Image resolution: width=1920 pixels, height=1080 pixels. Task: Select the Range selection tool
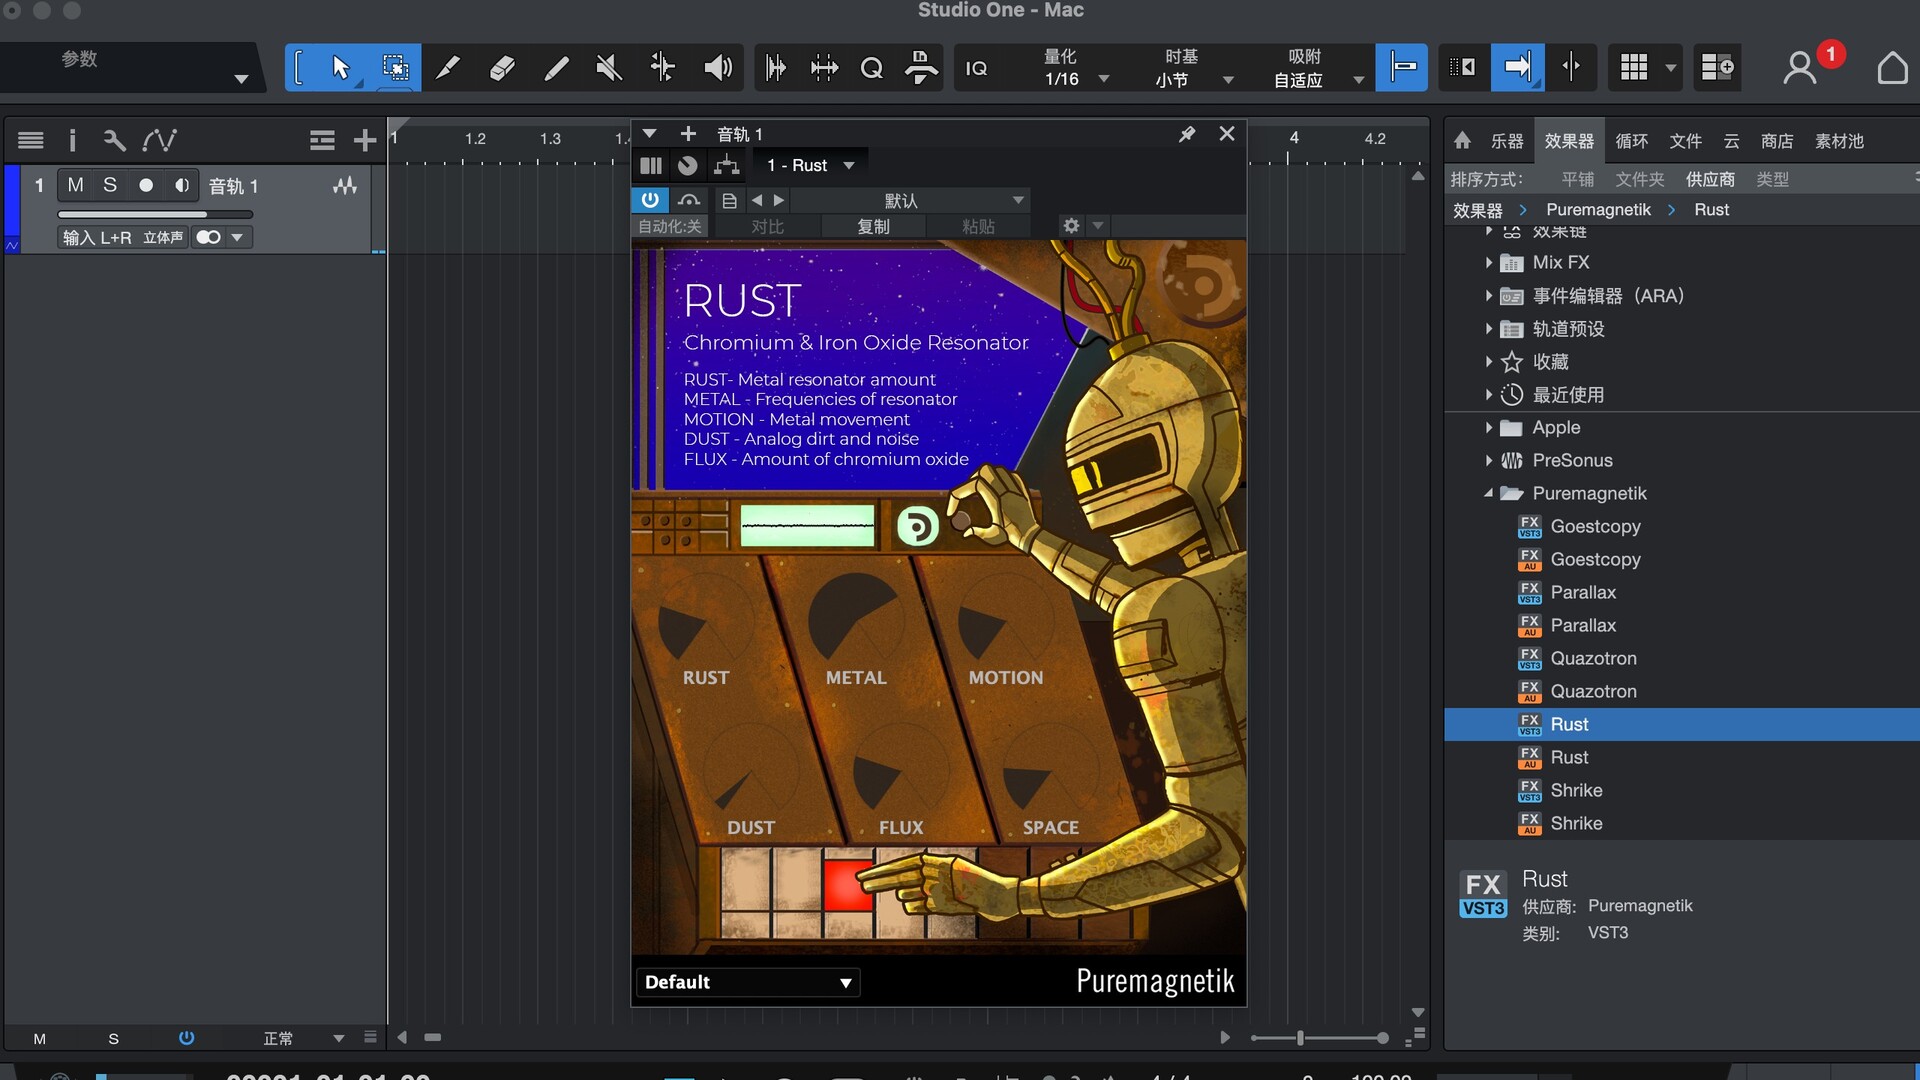(395, 68)
